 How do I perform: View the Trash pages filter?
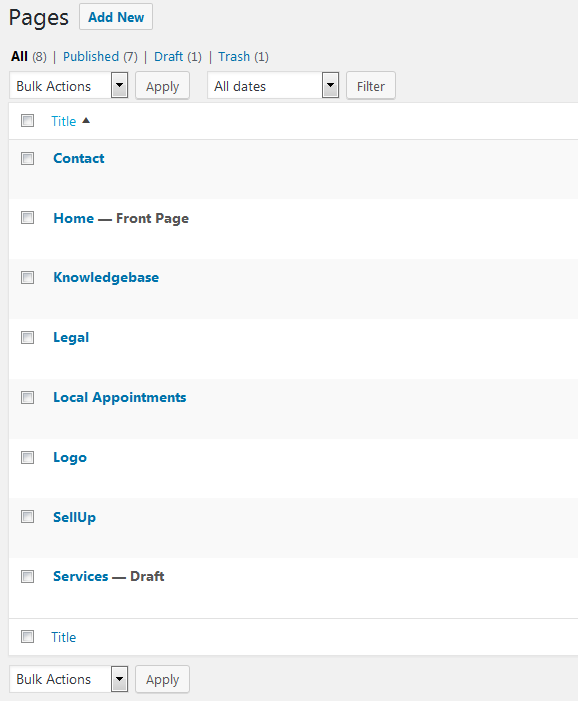[x=234, y=57]
